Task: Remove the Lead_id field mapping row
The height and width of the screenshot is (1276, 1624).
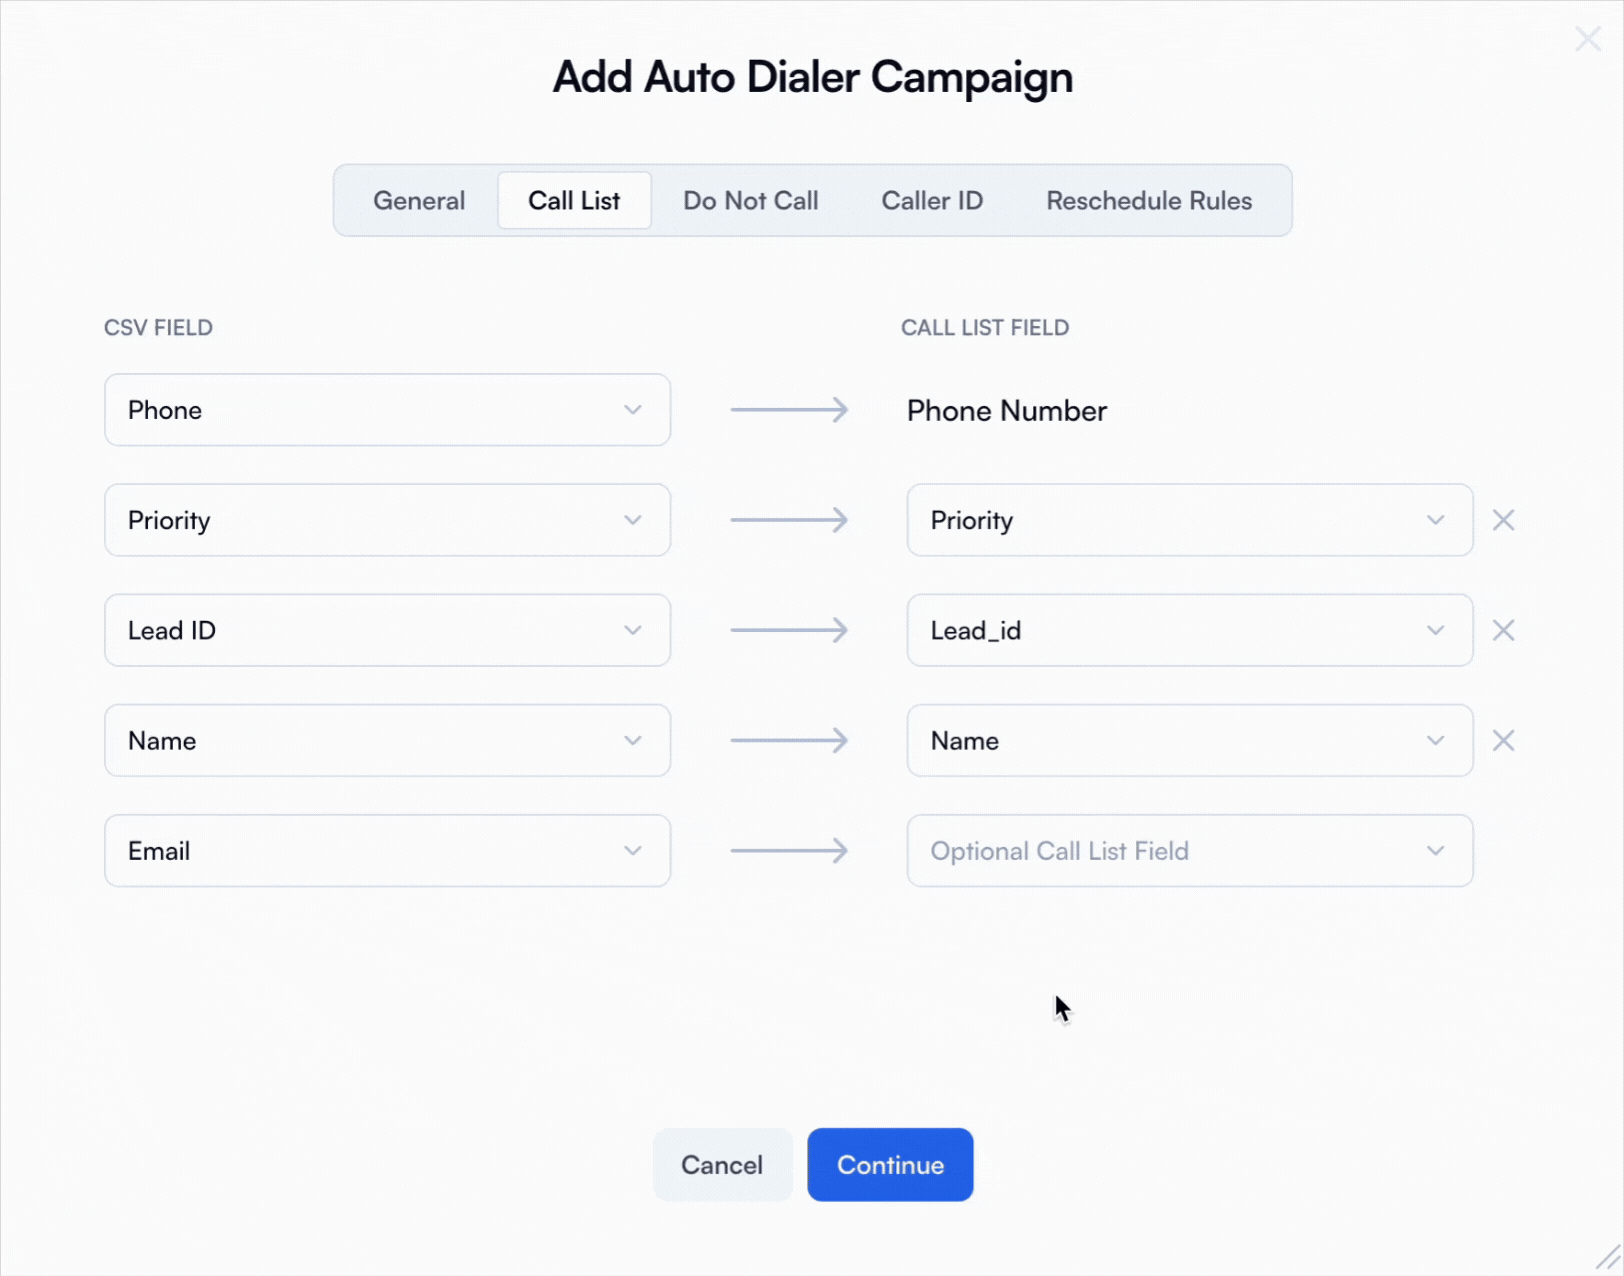Action: (x=1503, y=630)
